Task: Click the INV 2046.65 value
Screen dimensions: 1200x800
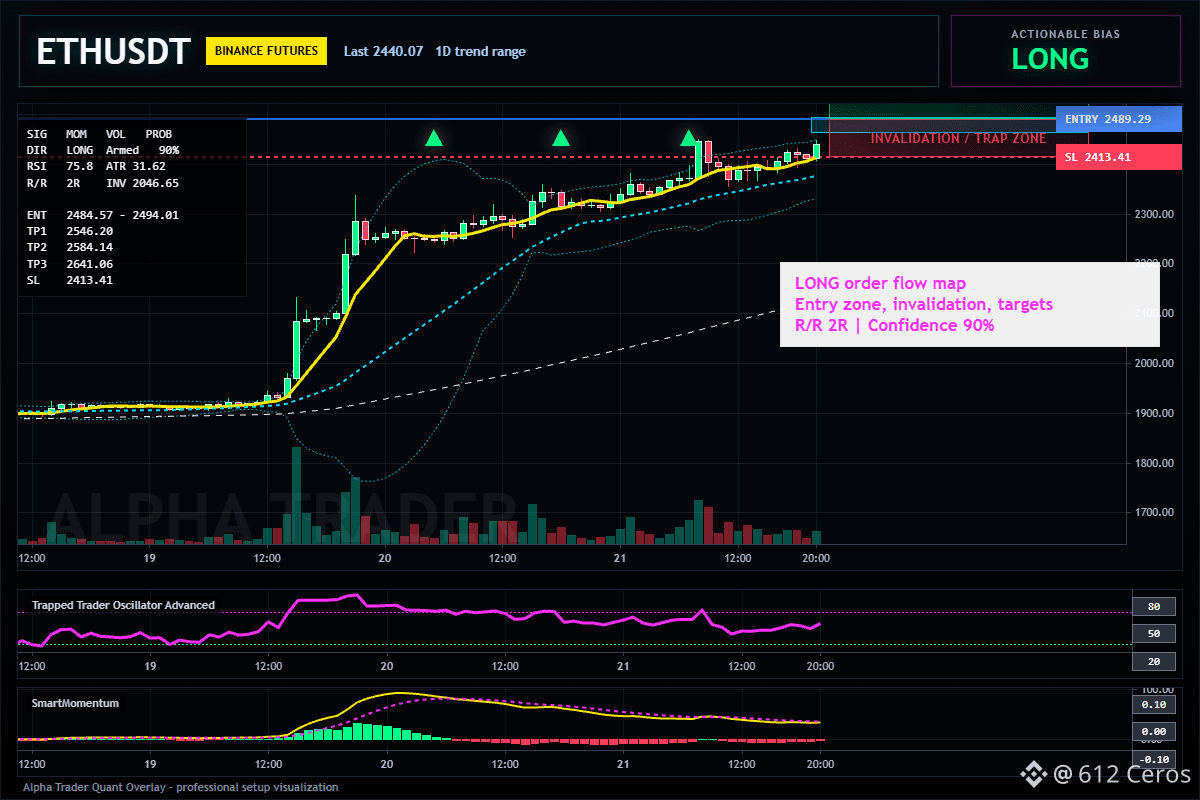Action: (143, 183)
